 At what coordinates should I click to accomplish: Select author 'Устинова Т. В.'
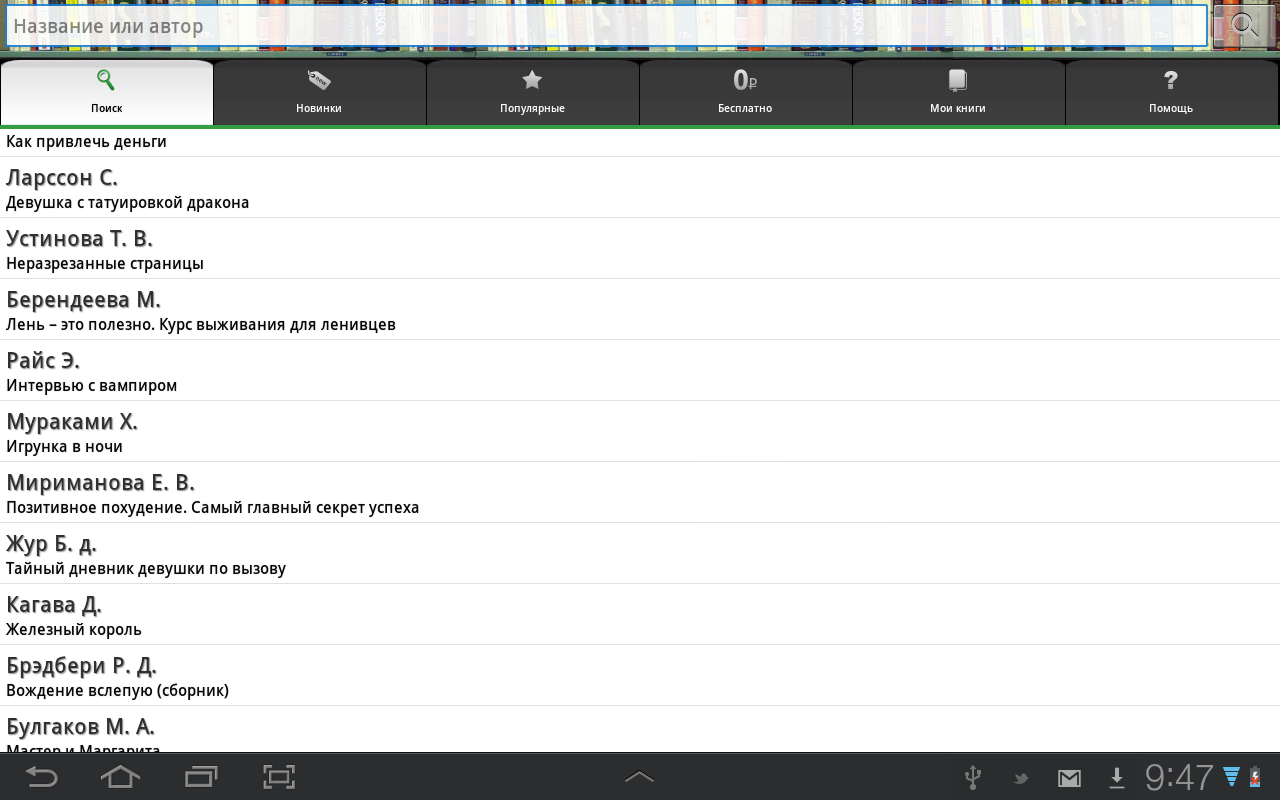(x=79, y=239)
